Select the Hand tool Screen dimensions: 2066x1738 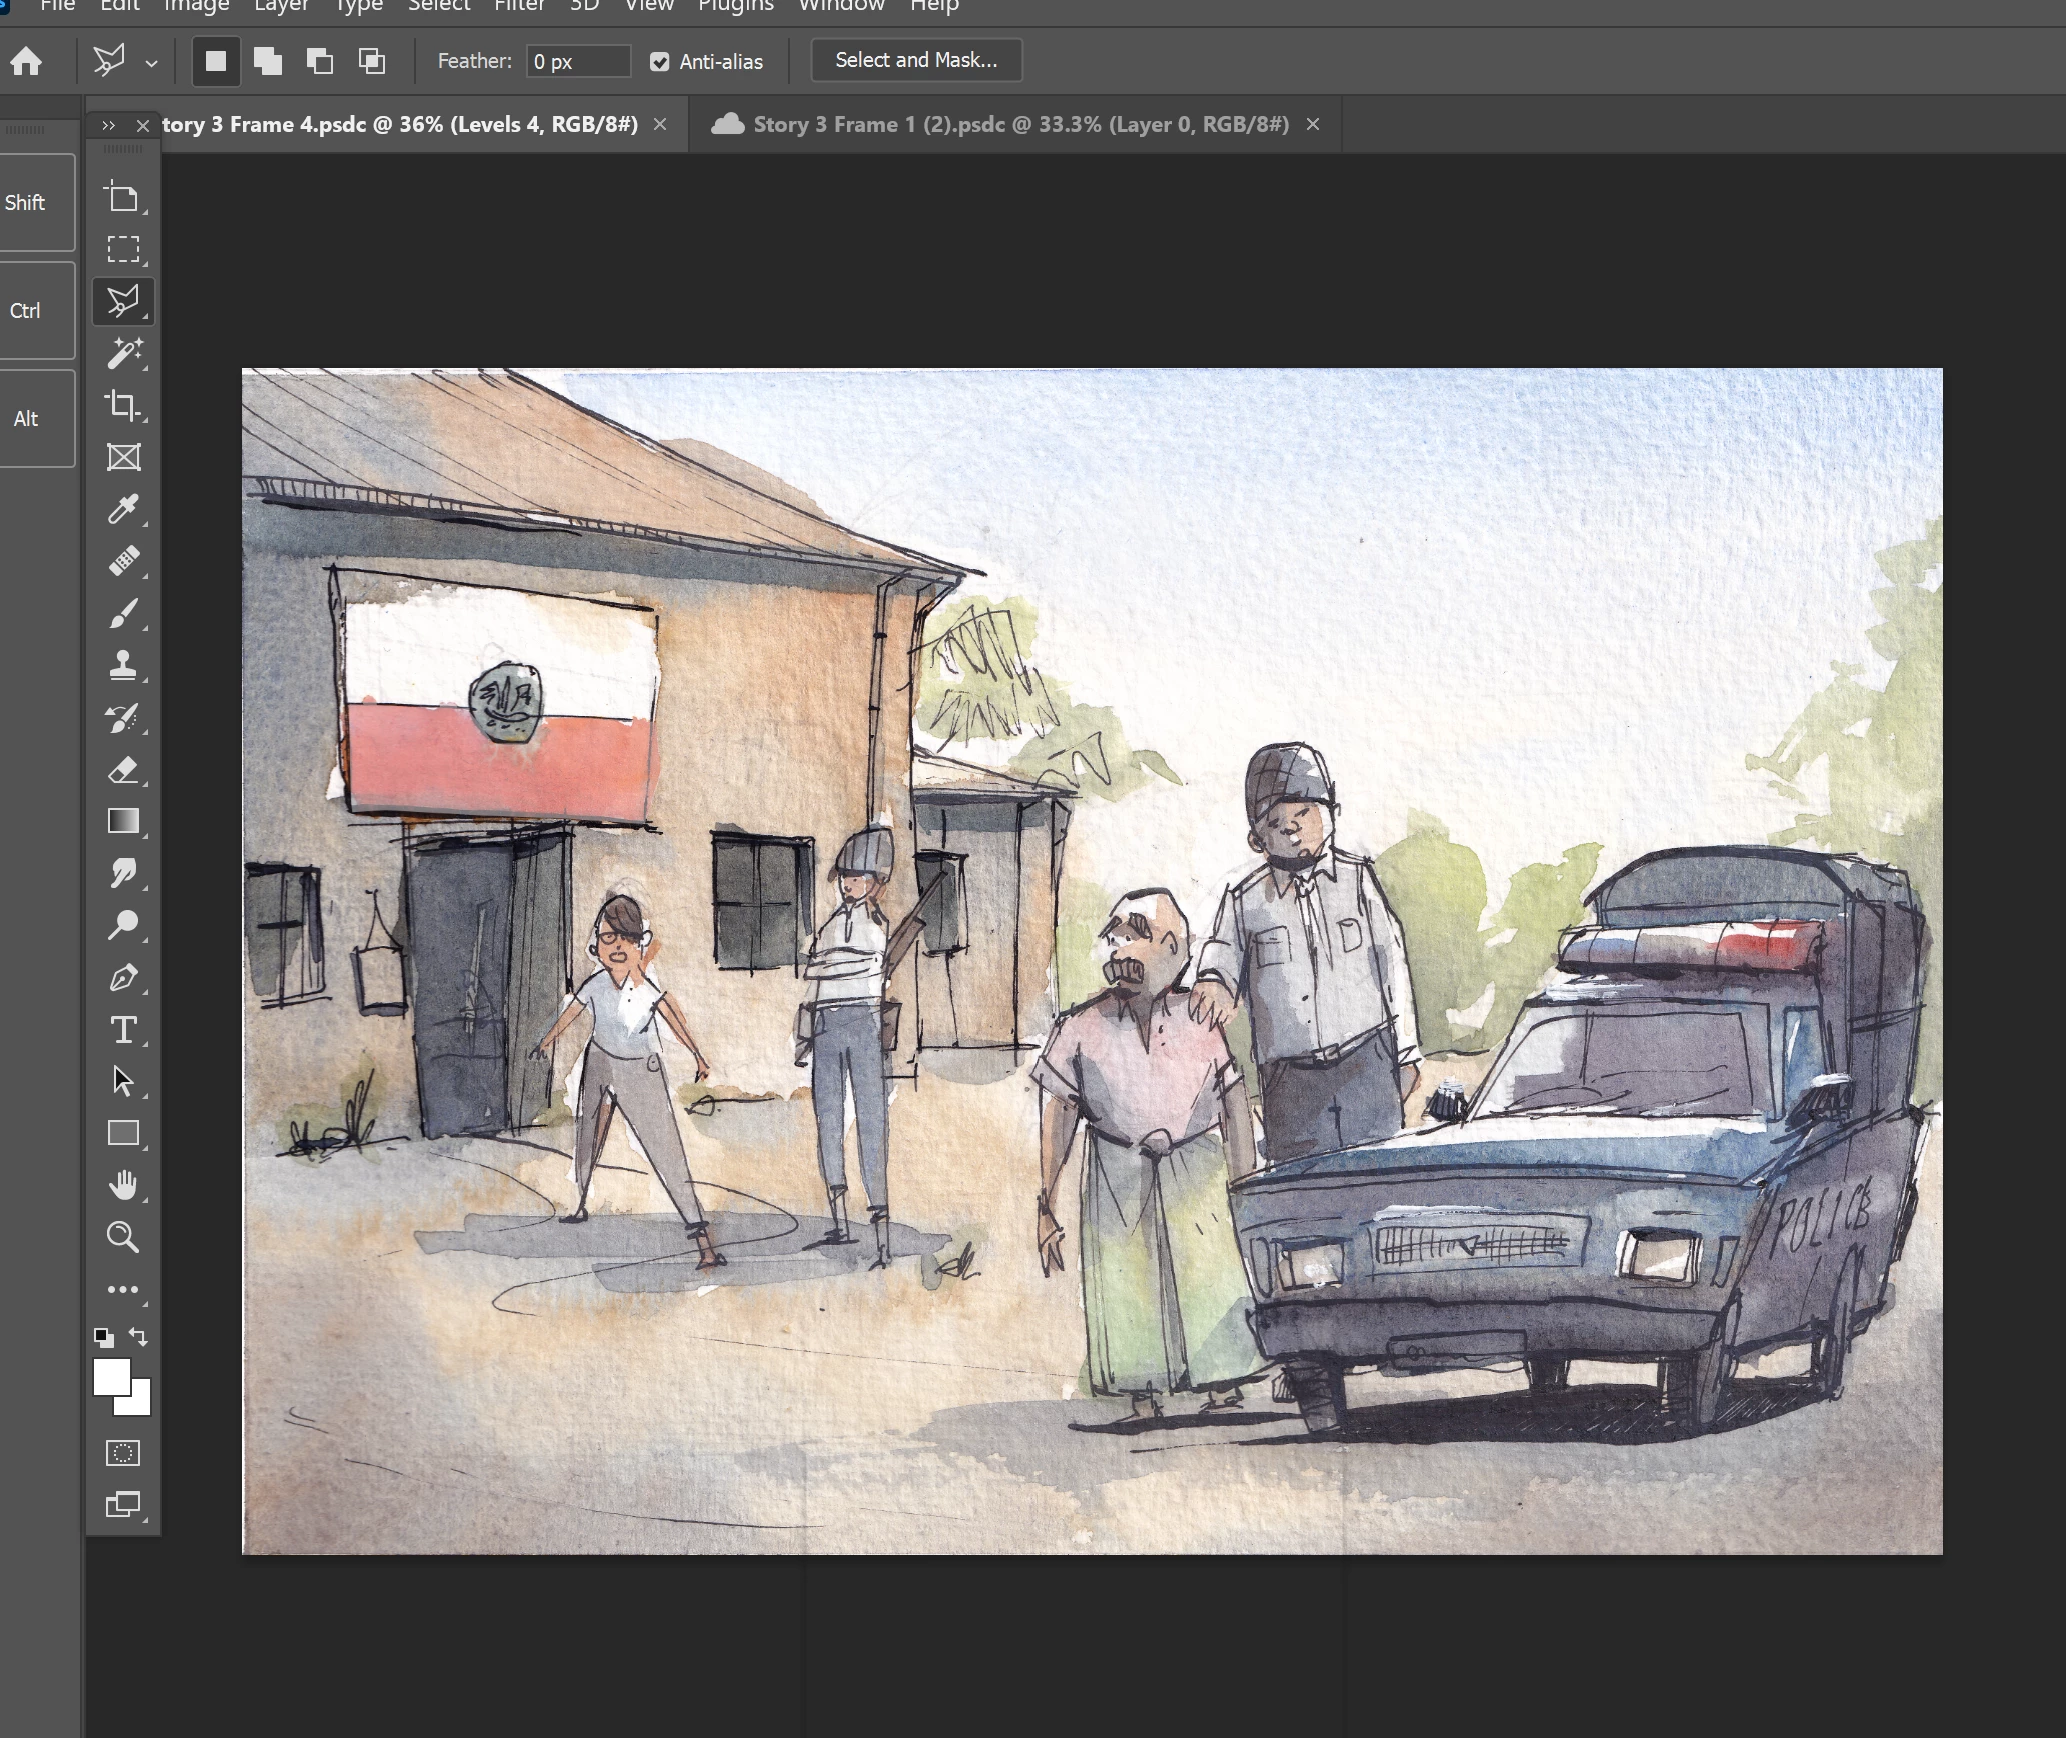pos(124,1185)
